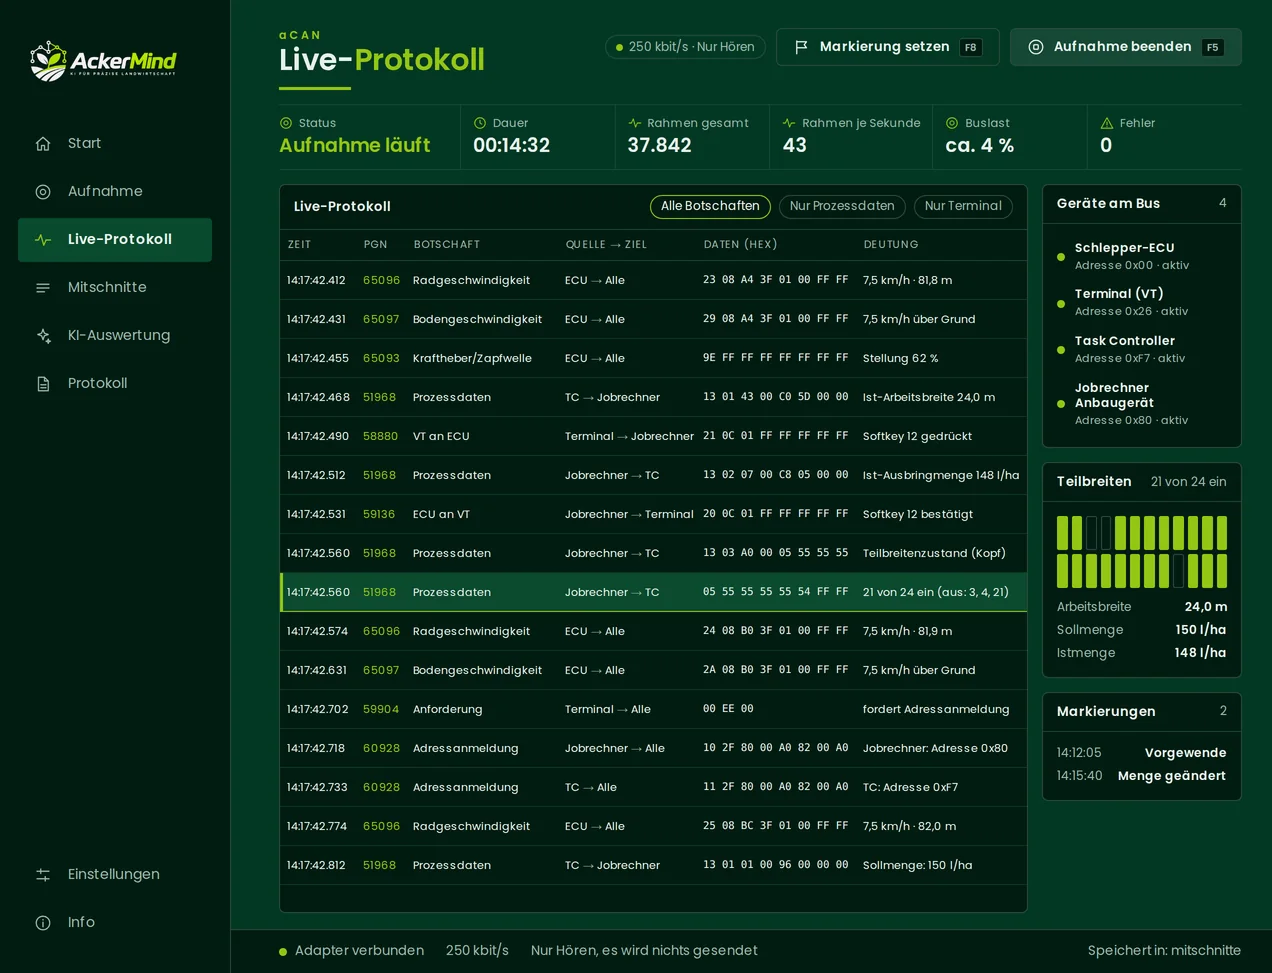Screen dimensions: 1272x973
Task: Click the icon beside Buslast
Action: coord(952,123)
